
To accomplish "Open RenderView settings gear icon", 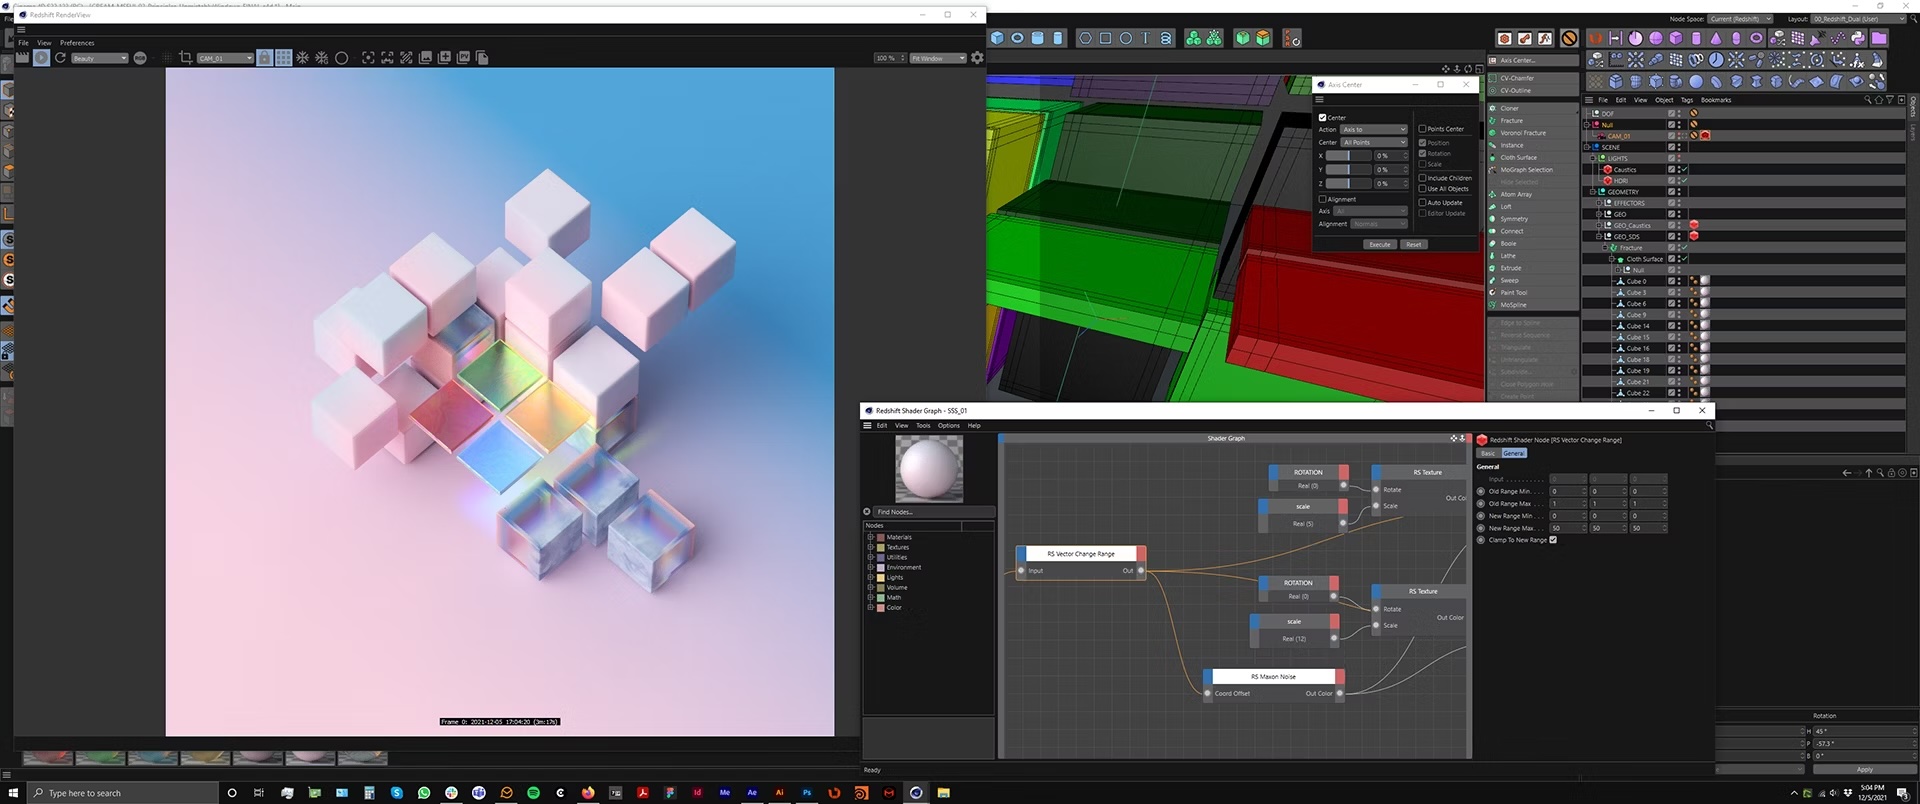I will click(977, 58).
